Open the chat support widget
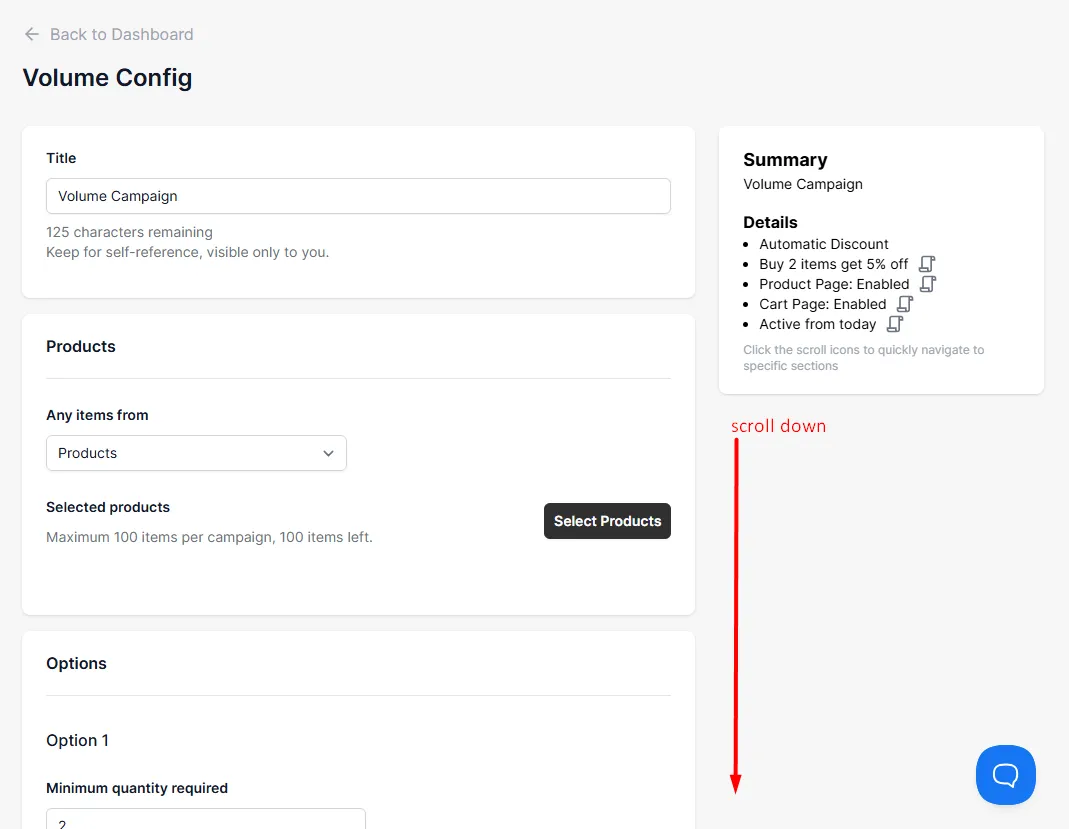1069x829 pixels. pos(1006,774)
